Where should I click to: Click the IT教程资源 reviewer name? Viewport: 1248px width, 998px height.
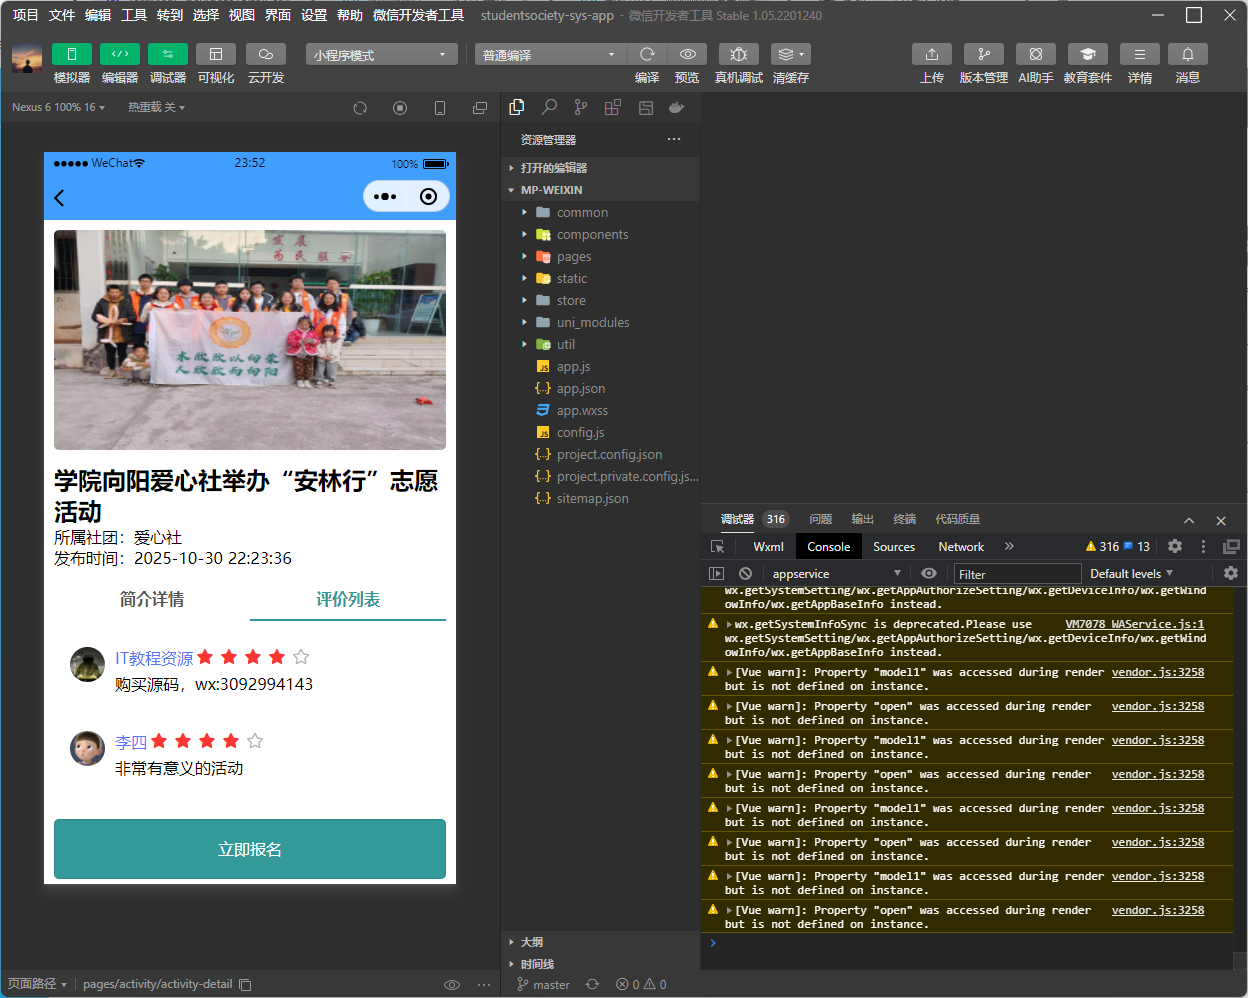(154, 658)
